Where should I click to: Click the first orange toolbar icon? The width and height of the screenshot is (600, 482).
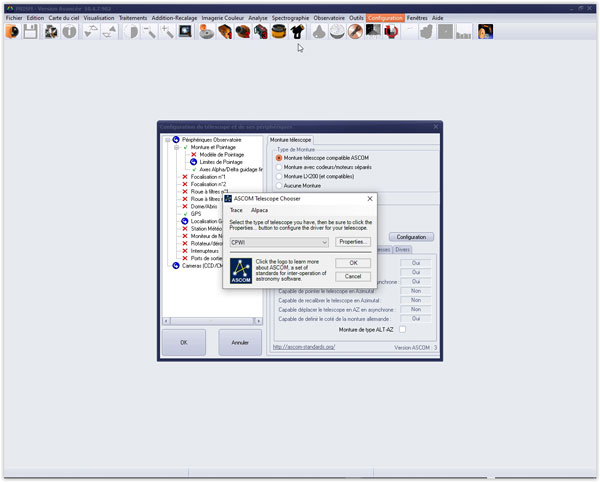pos(11,32)
